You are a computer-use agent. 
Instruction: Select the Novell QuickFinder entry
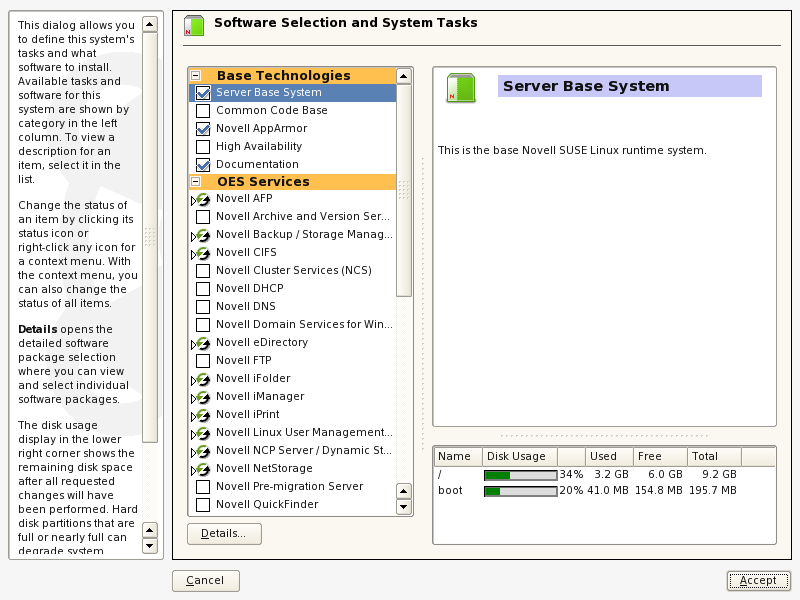pos(267,504)
